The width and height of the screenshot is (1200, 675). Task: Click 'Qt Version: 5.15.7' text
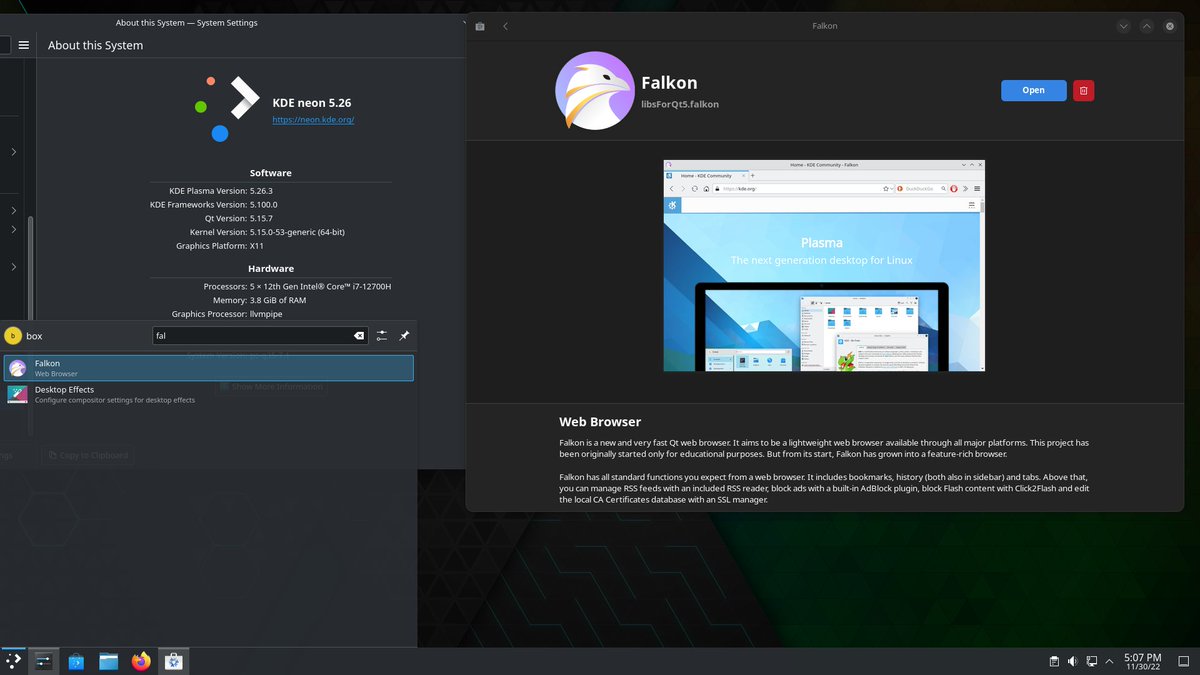pyautogui.click(x=238, y=218)
